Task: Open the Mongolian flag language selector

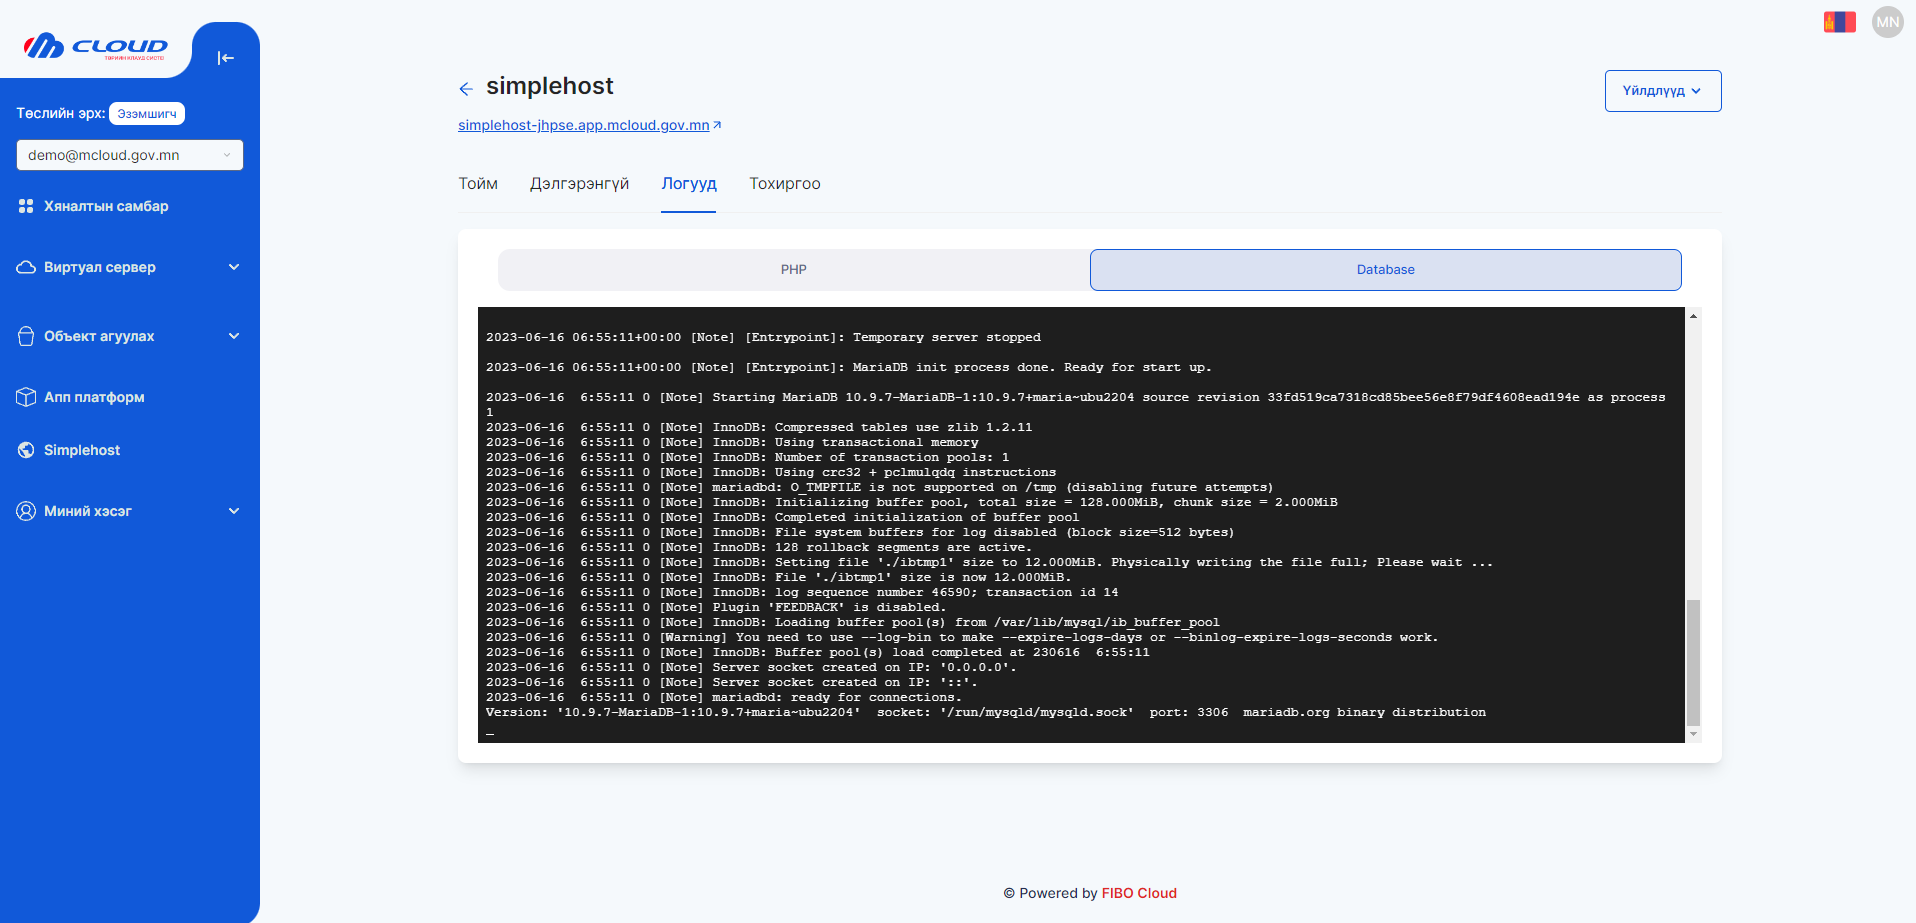Action: coord(1839,21)
